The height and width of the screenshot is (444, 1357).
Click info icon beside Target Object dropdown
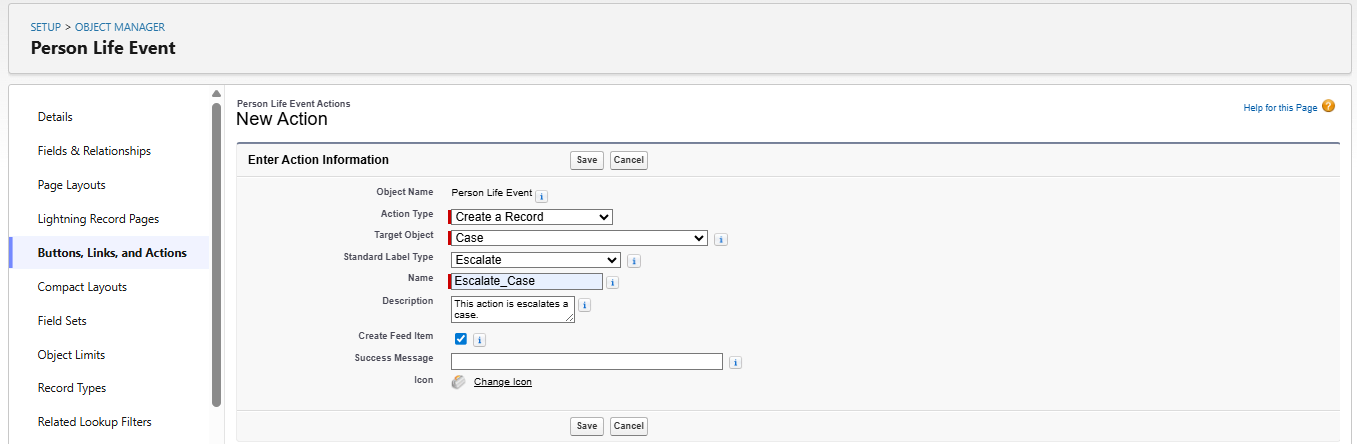[x=721, y=239]
